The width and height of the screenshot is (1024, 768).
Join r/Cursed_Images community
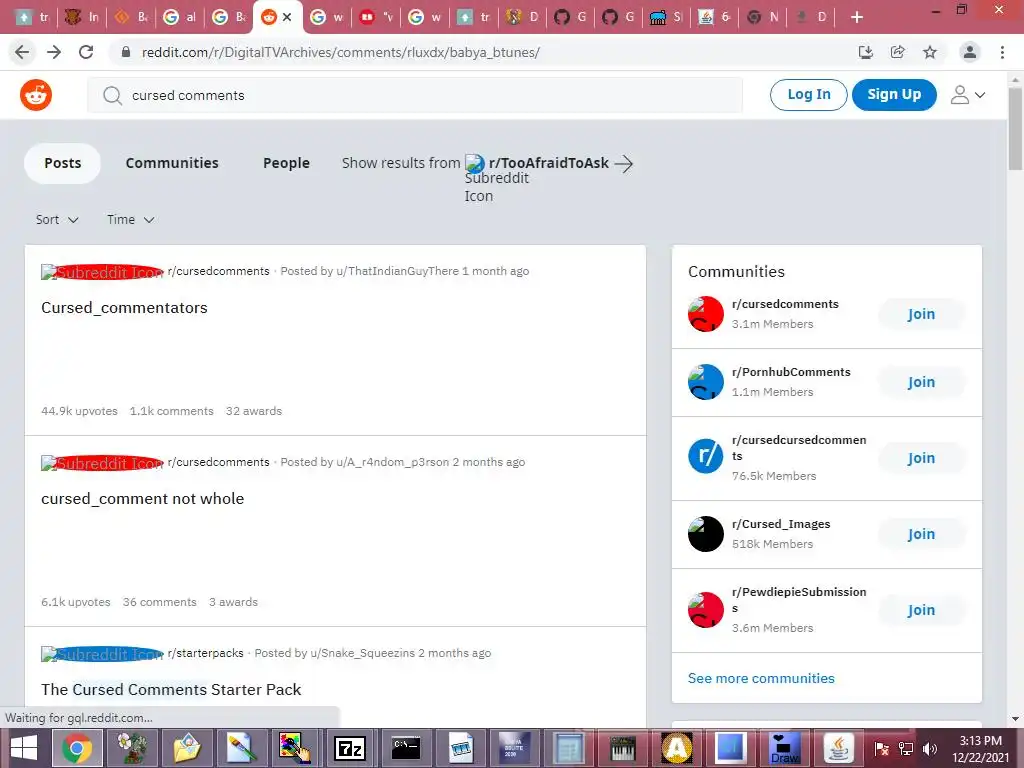click(921, 534)
